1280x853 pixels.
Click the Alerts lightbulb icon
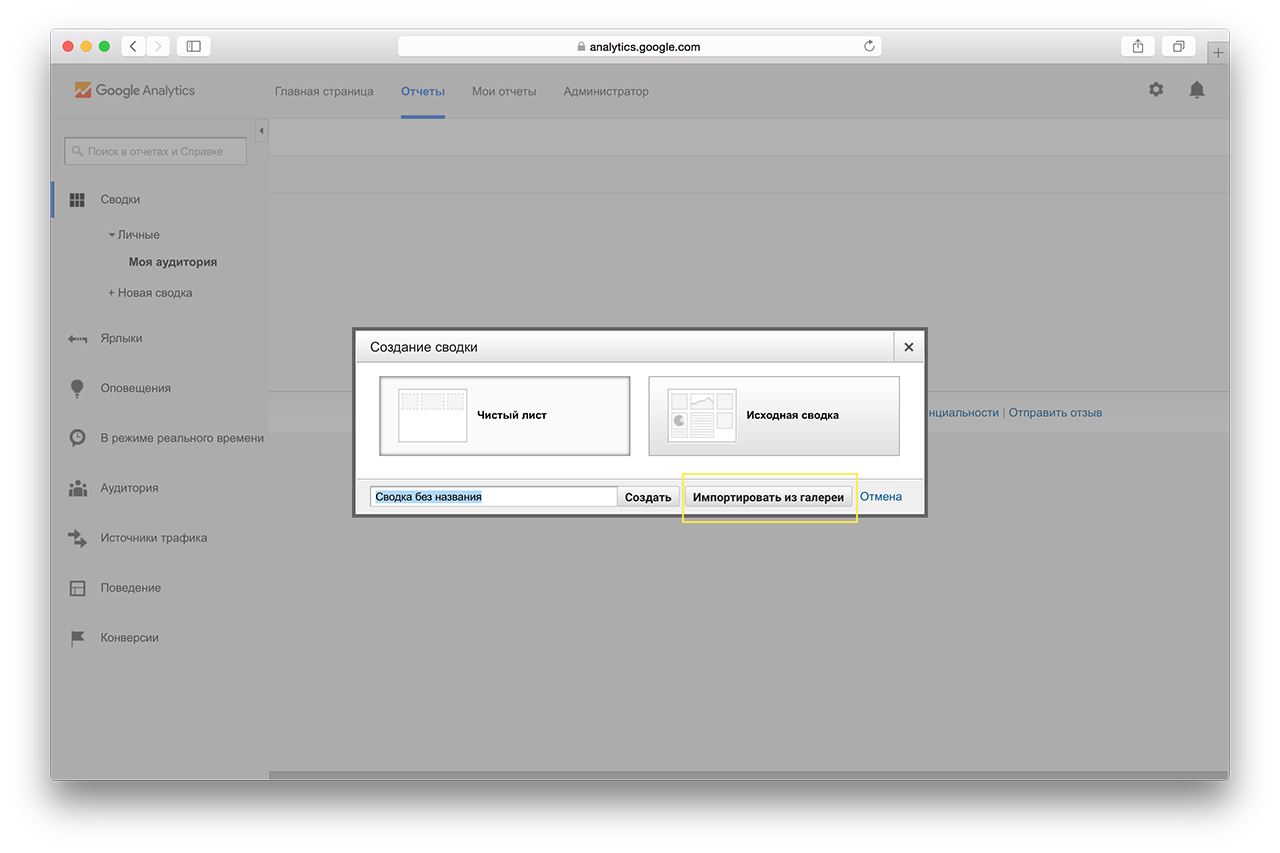click(x=77, y=389)
